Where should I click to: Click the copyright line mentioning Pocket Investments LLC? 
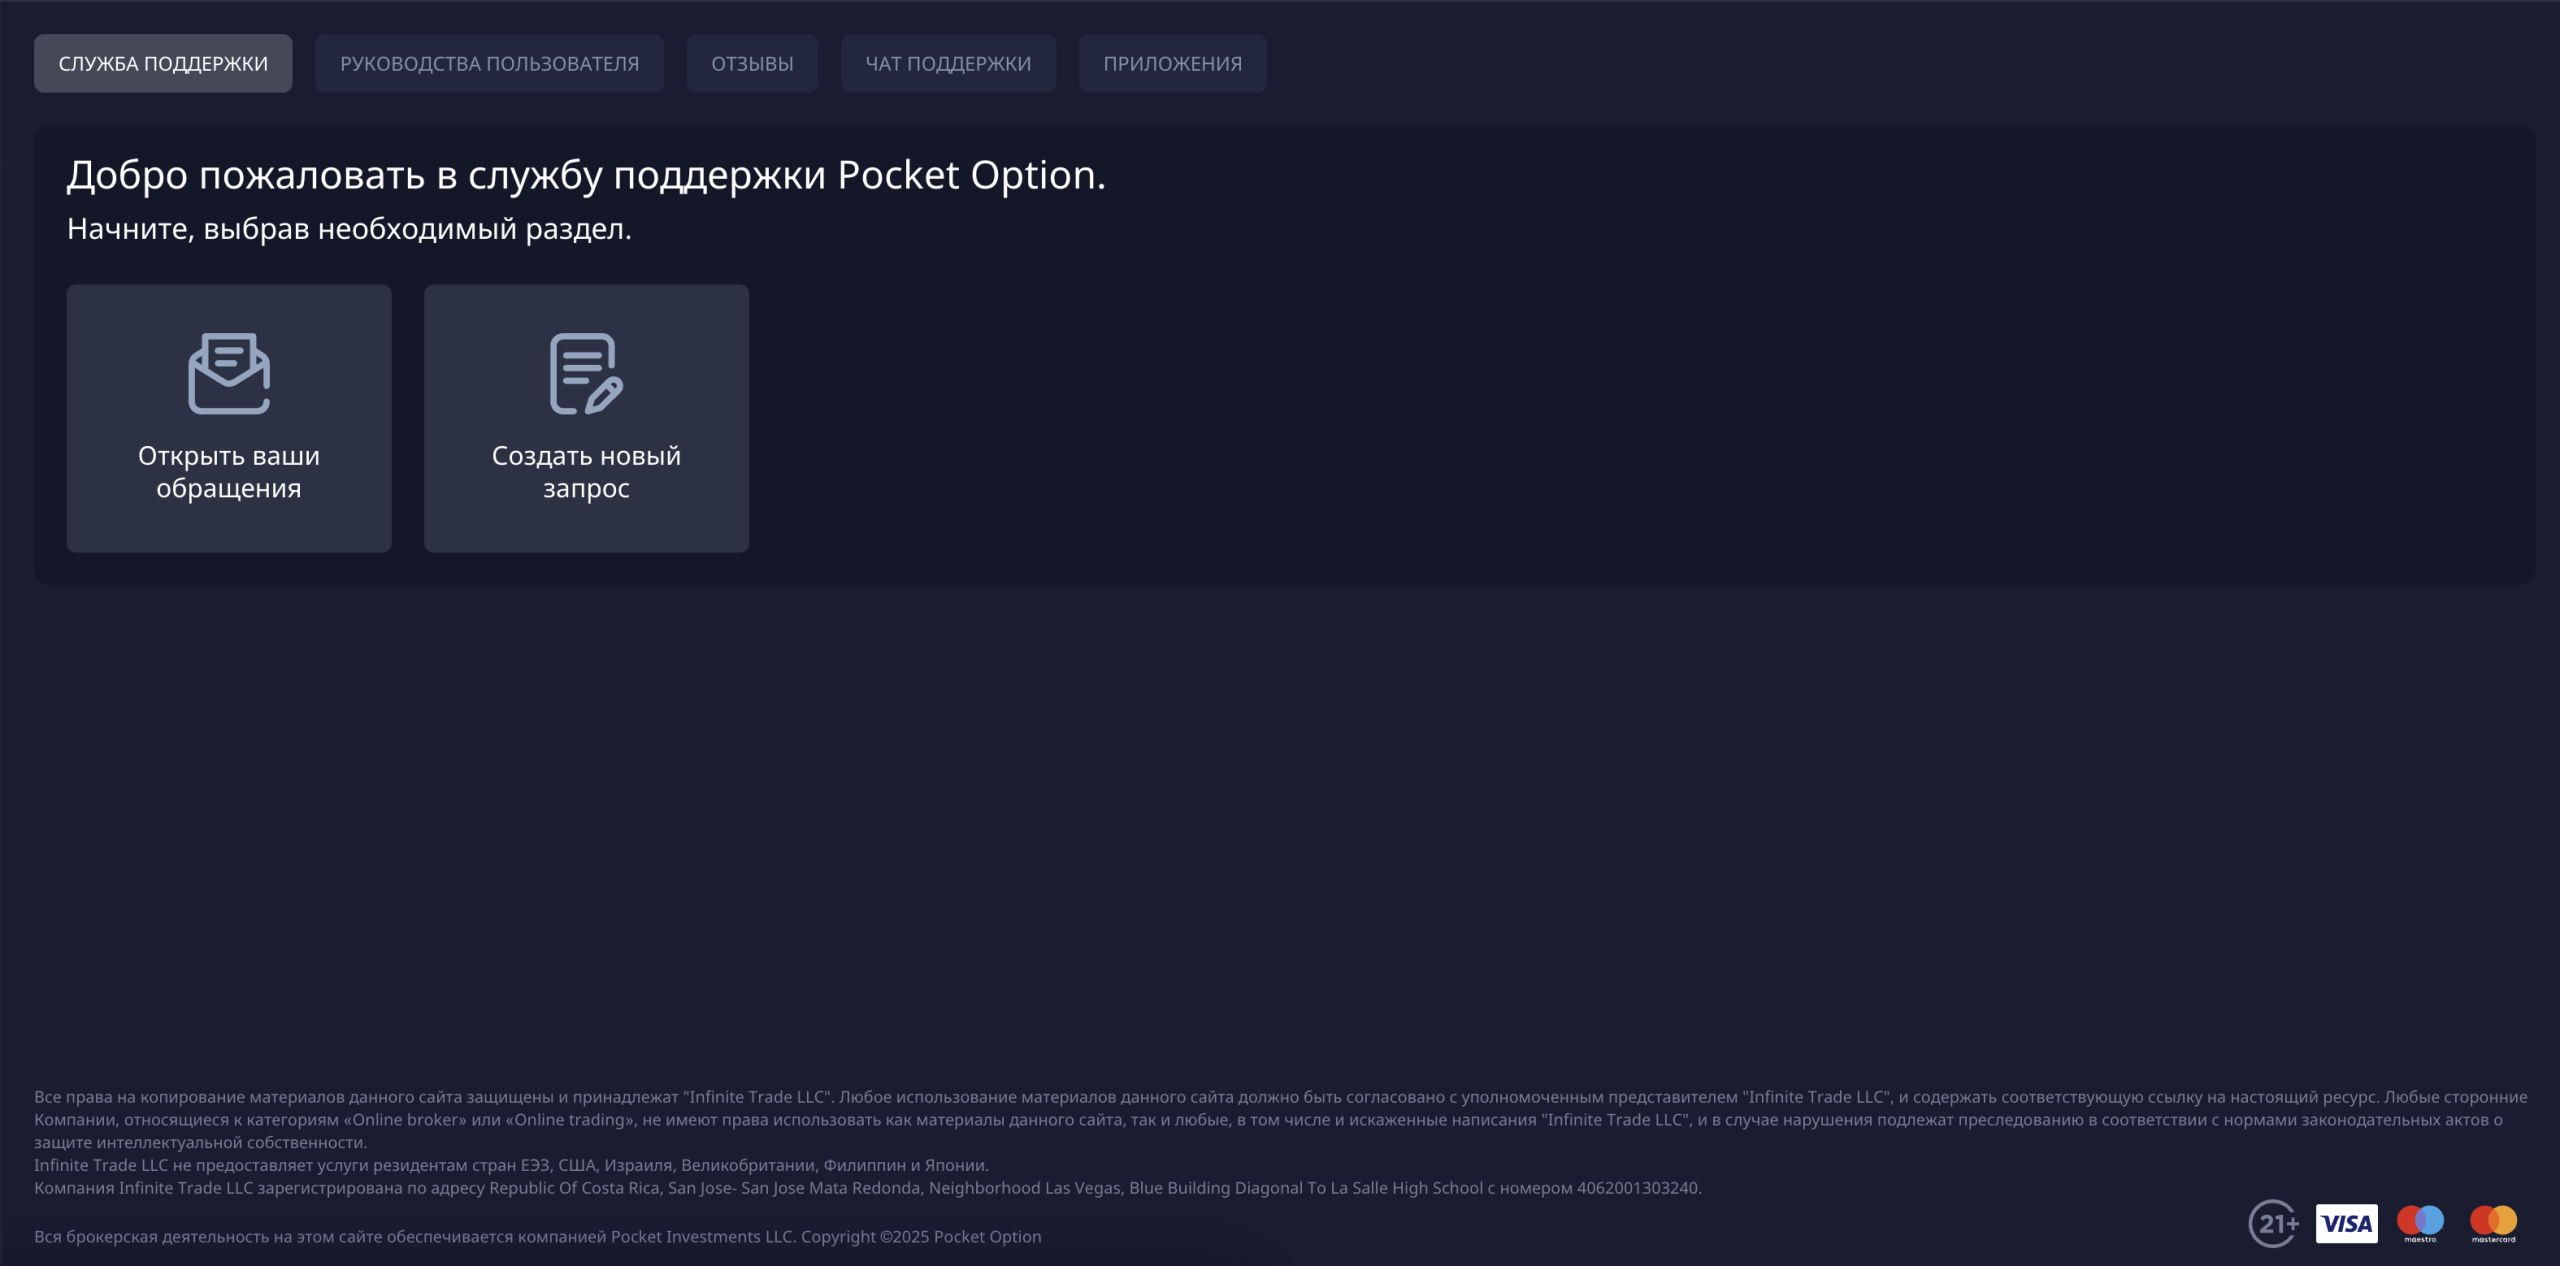539,1237
